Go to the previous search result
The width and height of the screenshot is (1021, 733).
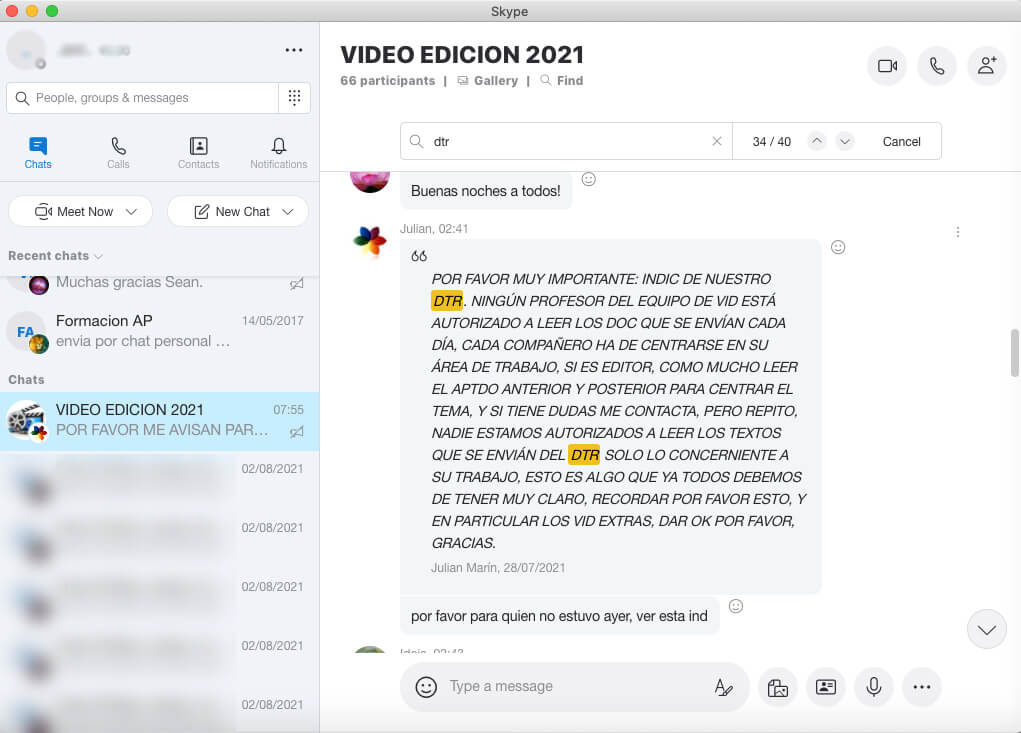click(817, 142)
